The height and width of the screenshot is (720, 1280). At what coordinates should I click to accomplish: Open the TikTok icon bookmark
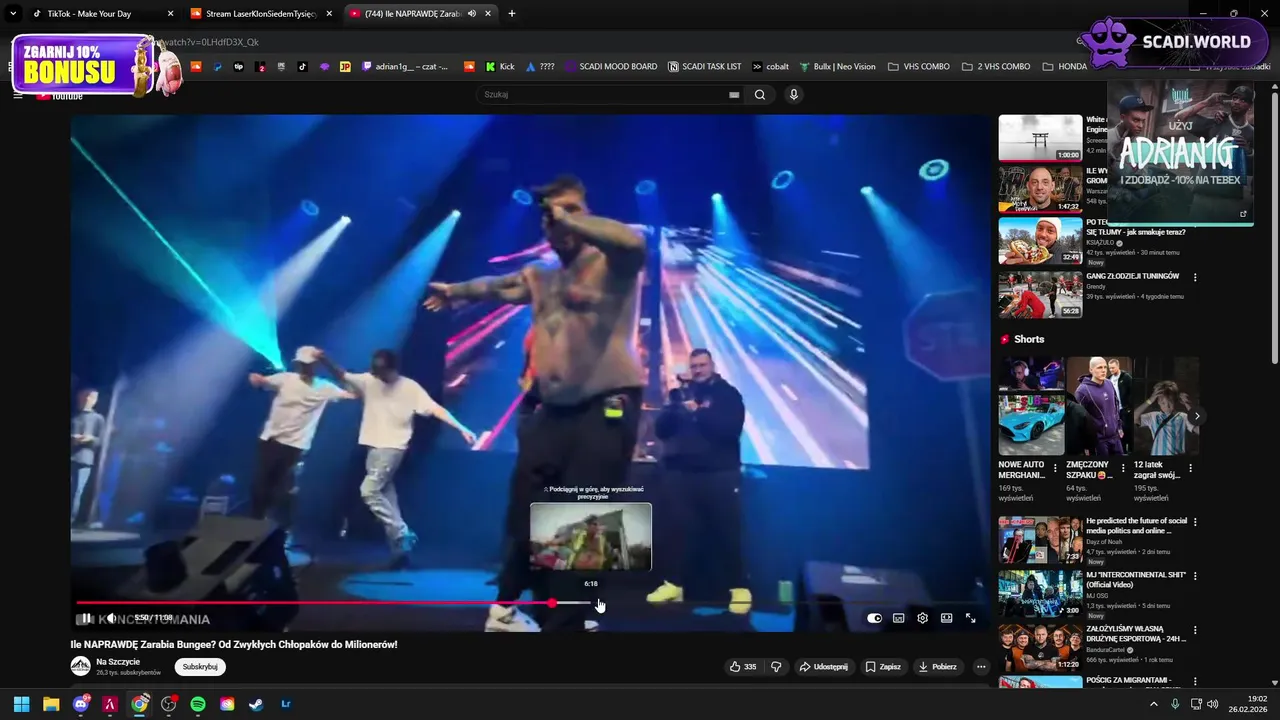[x=303, y=67]
